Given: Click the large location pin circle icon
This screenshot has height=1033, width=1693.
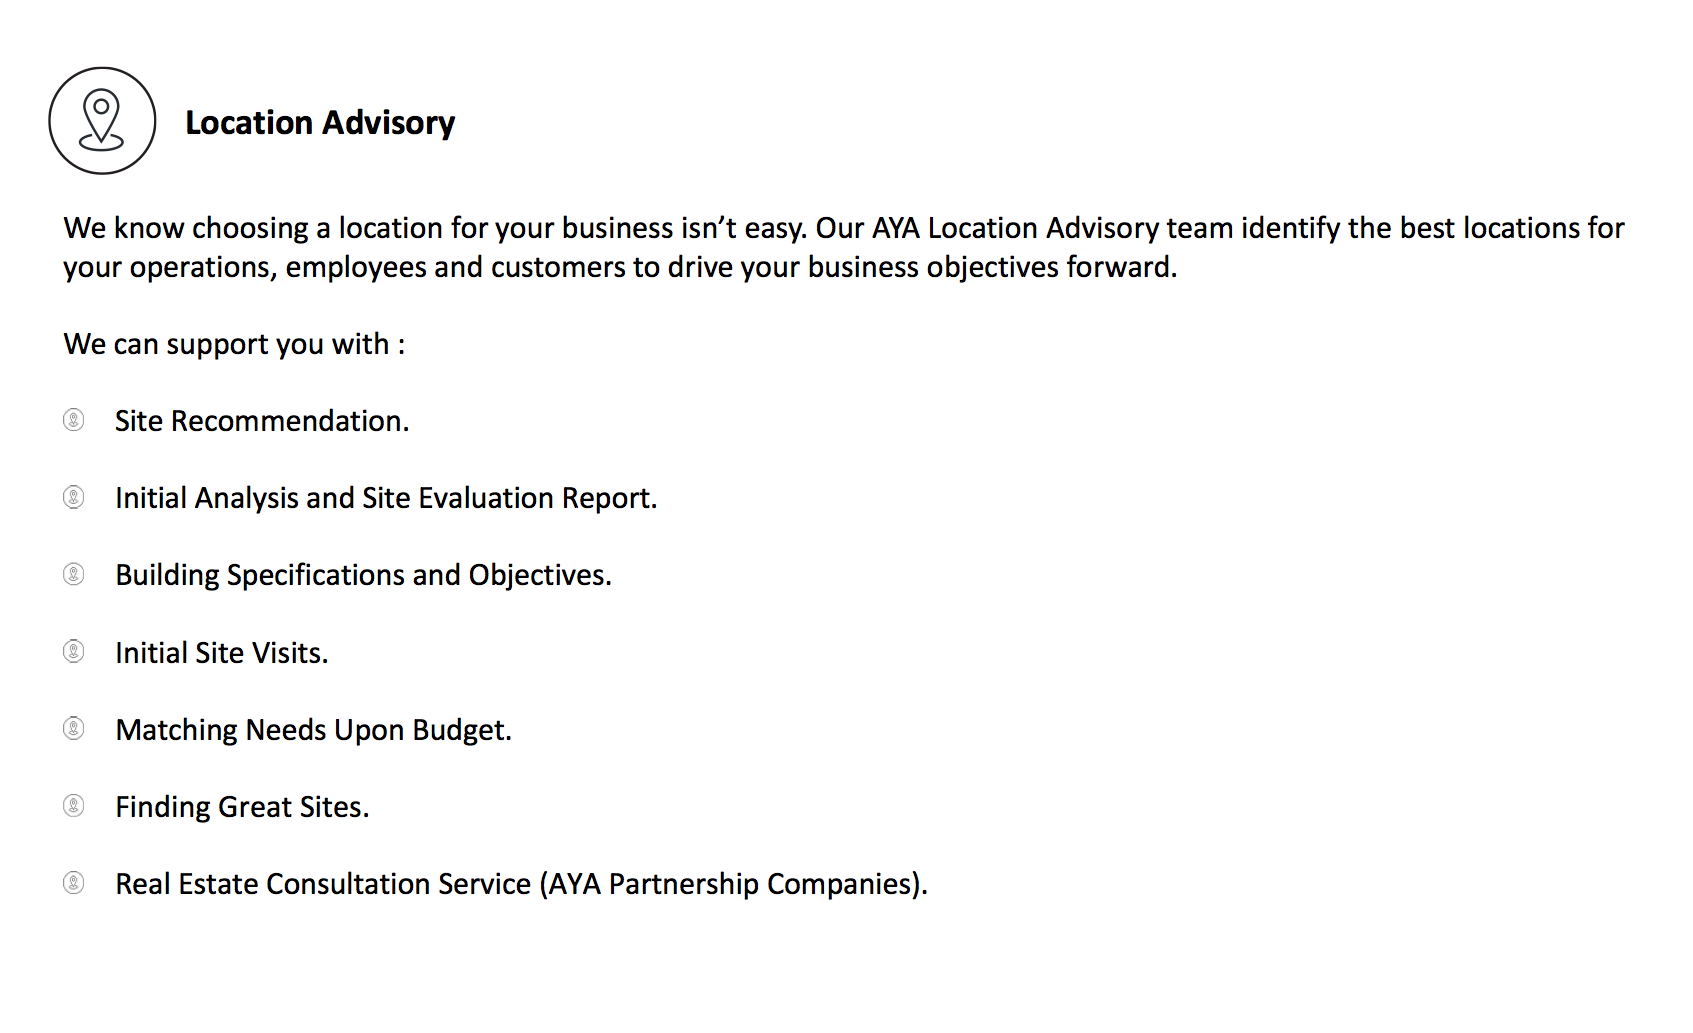Looking at the screenshot, I should pos(102,121).
